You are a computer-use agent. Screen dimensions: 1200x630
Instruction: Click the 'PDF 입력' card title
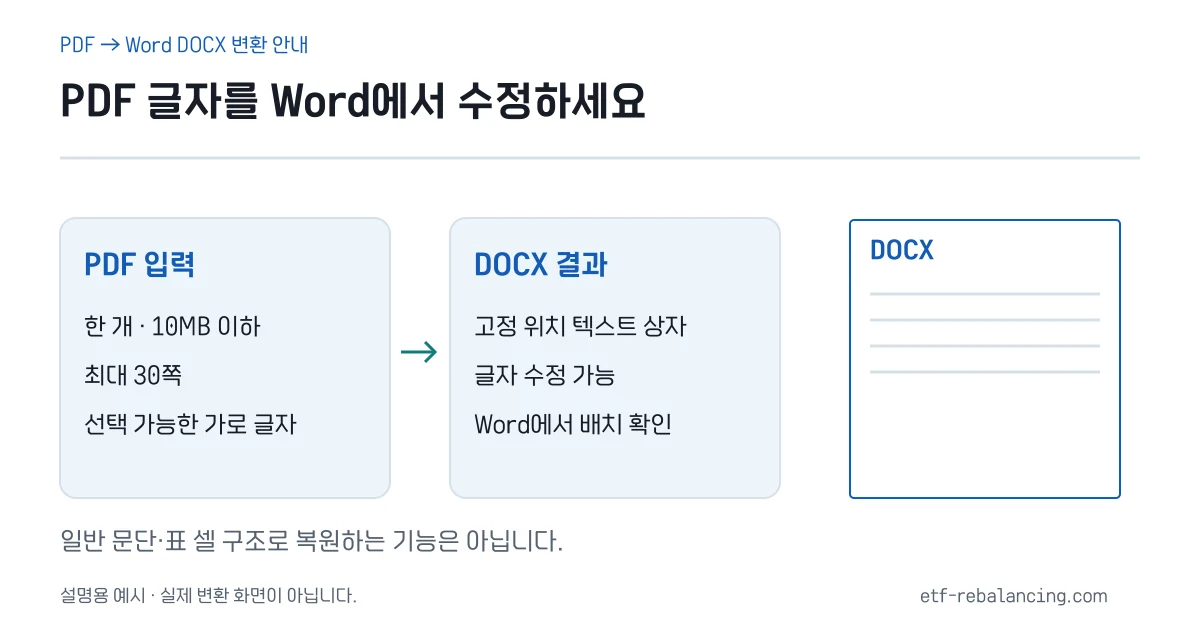139,265
